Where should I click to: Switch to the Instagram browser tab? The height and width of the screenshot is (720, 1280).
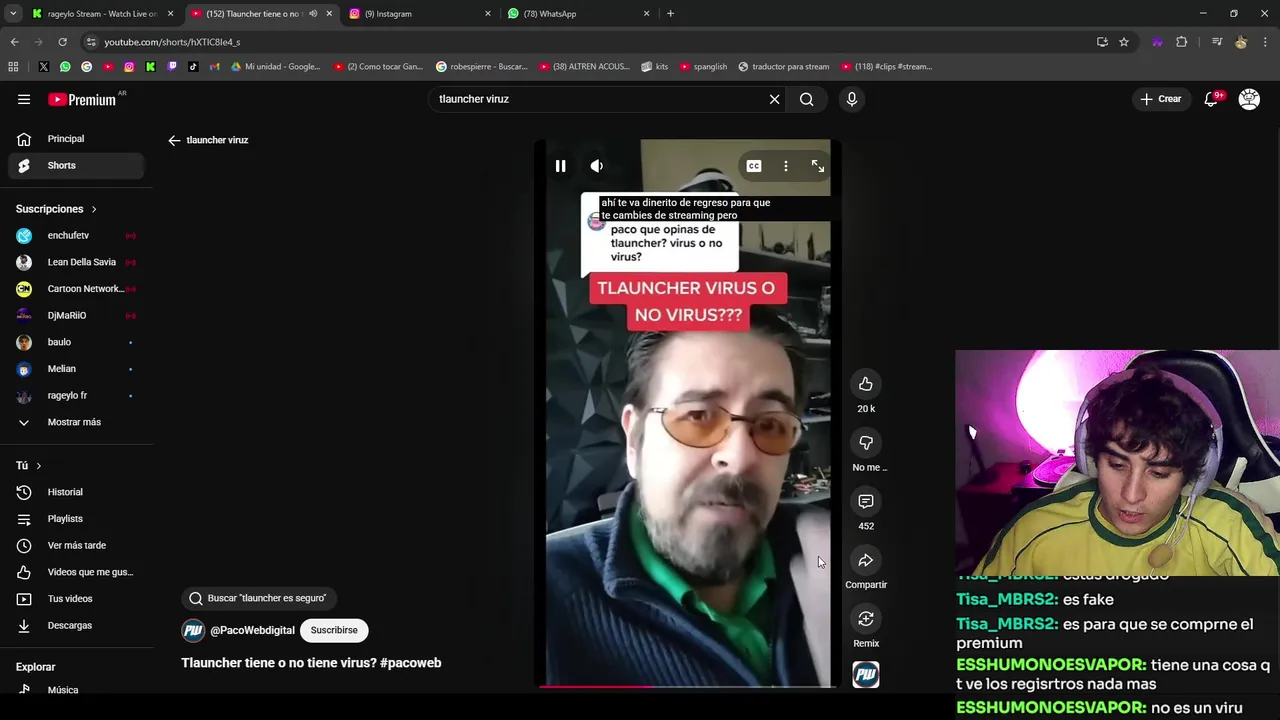(420, 14)
